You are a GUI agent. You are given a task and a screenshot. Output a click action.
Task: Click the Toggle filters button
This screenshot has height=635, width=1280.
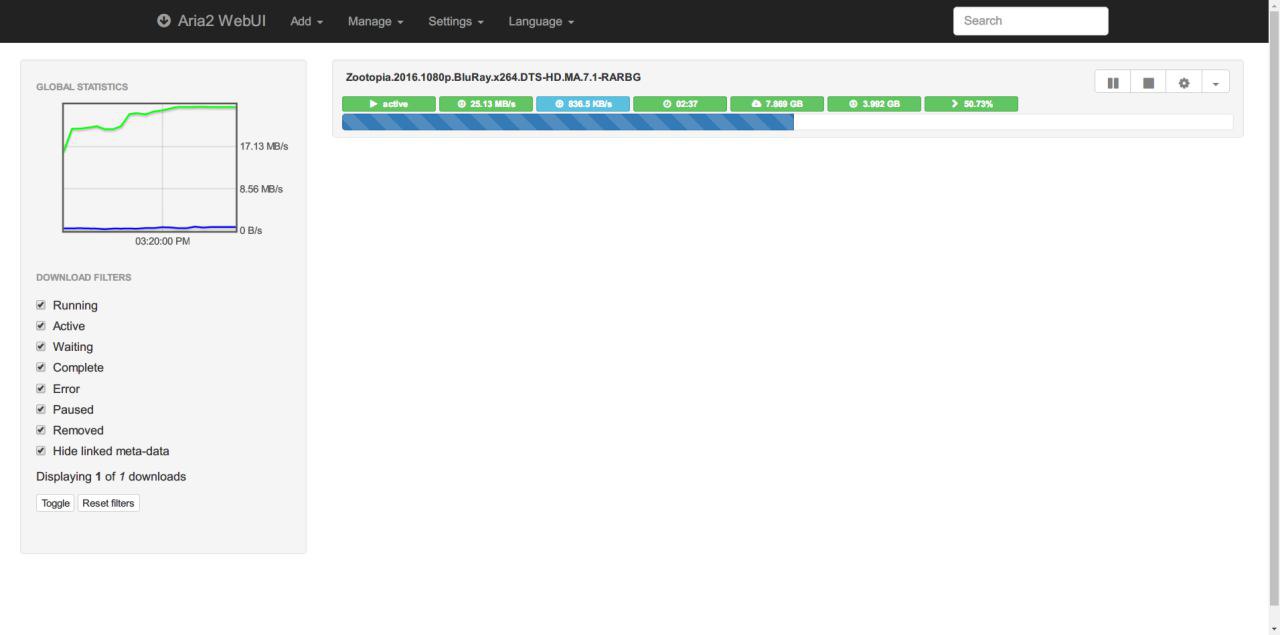coord(55,503)
